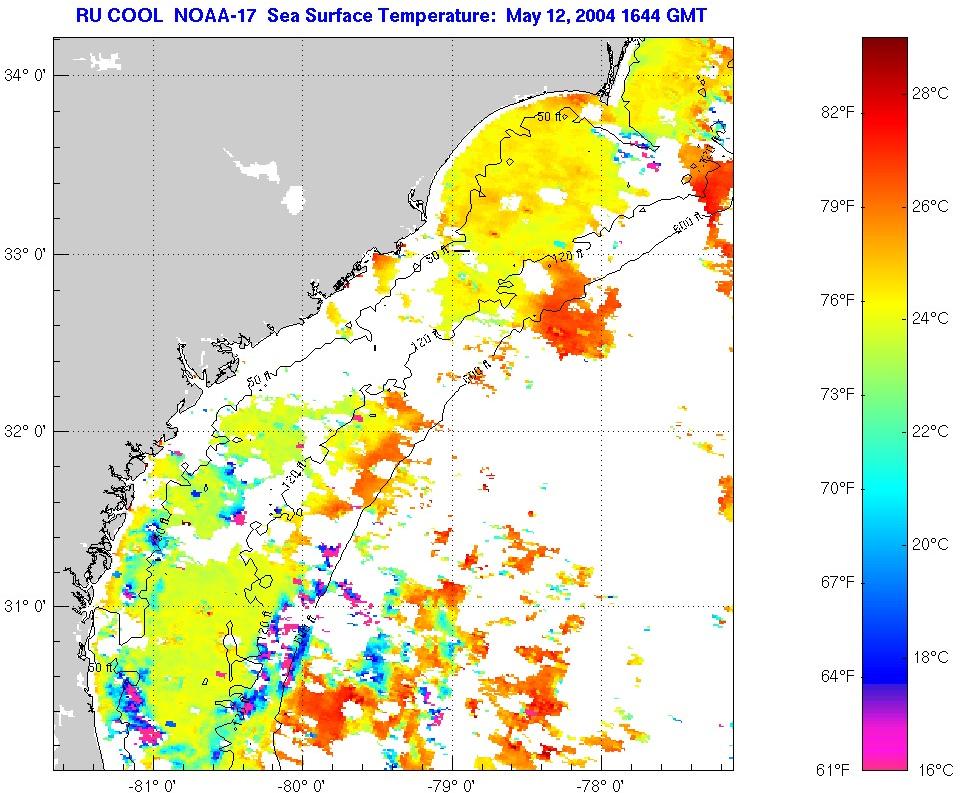Click the 76°F colorbar label
The width and height of the screenshot is (960, 793).
[838, 301]
